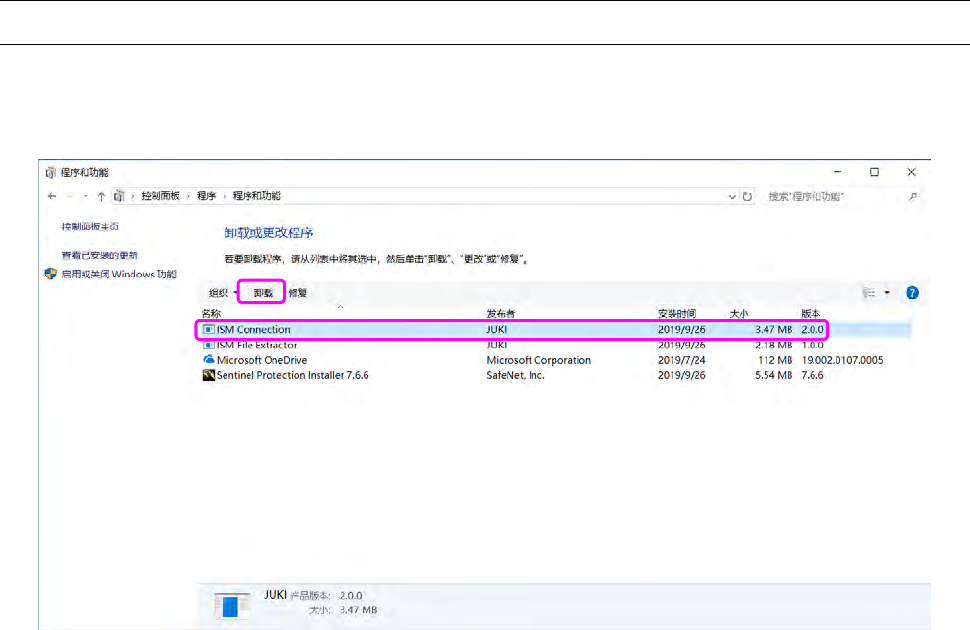Sort by the 大小 column header
The image size is (970, 630).
[x=739, y=314]
